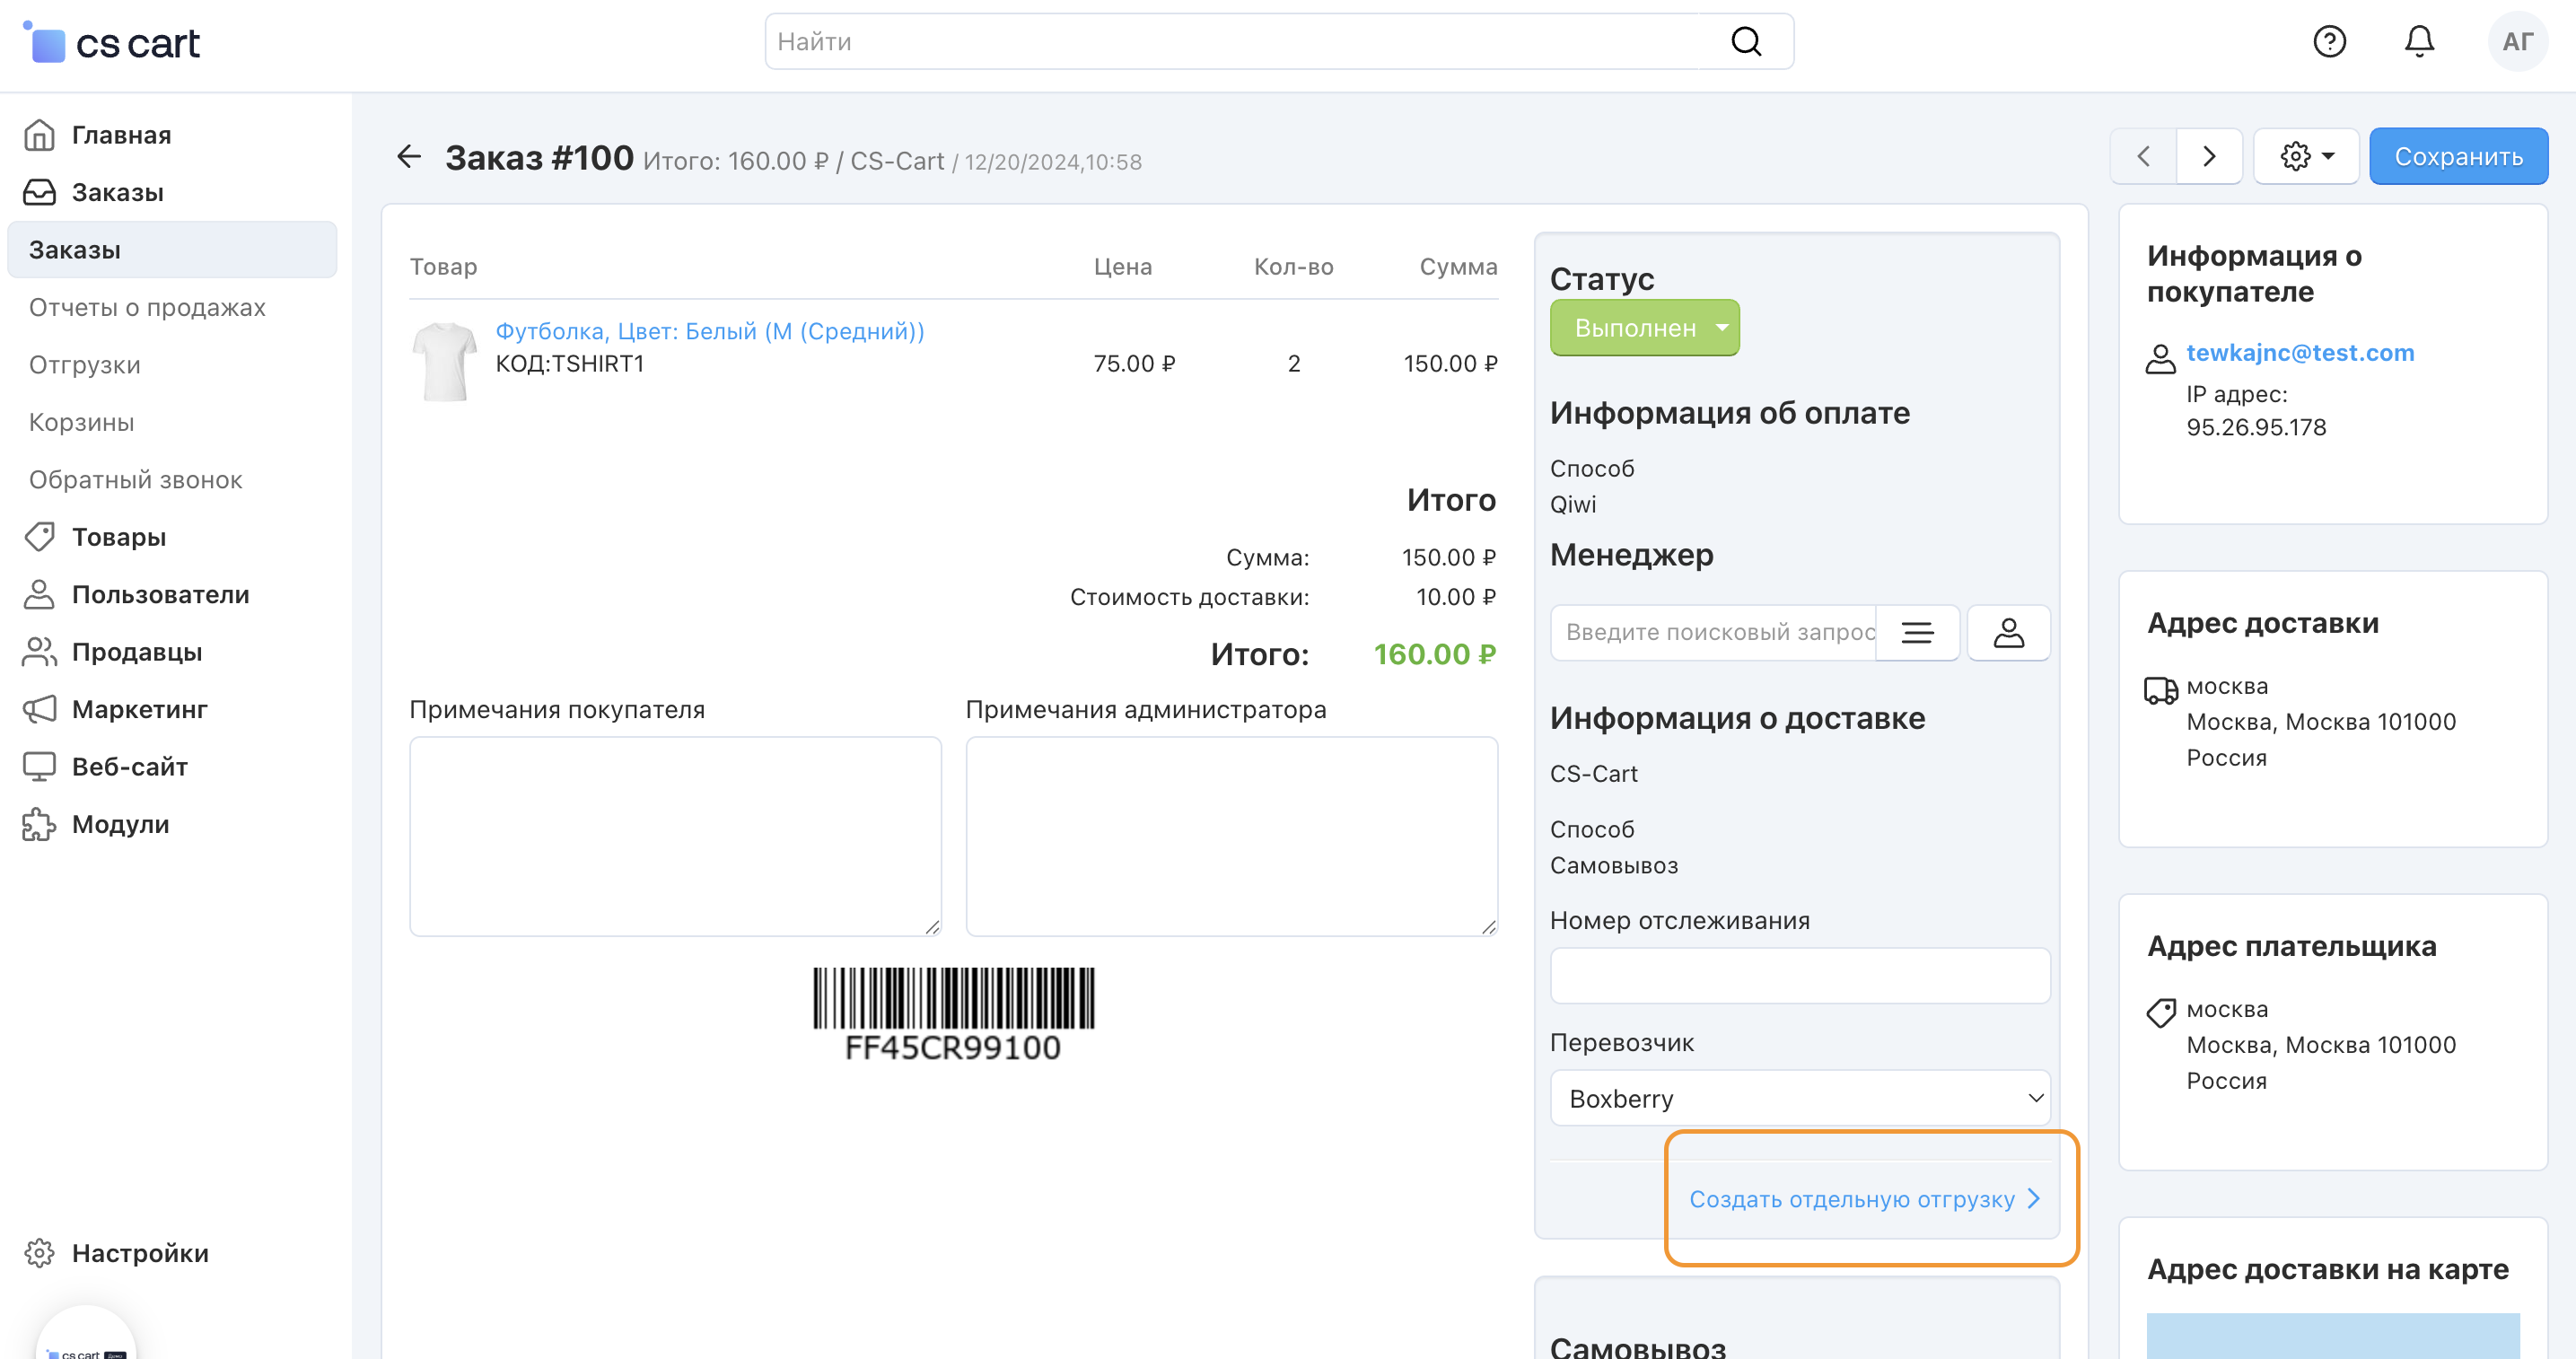The height and width of the screenshot is (1359, 2576).
Task: Open the help question mark icon
Action: click(x=2329, y=41)
